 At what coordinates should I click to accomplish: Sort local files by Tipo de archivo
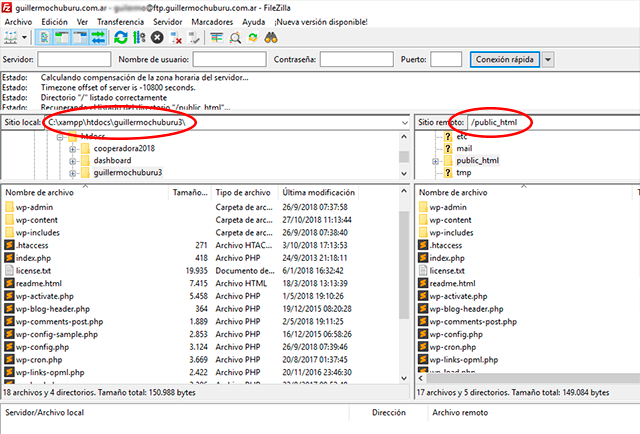(244, 192)
